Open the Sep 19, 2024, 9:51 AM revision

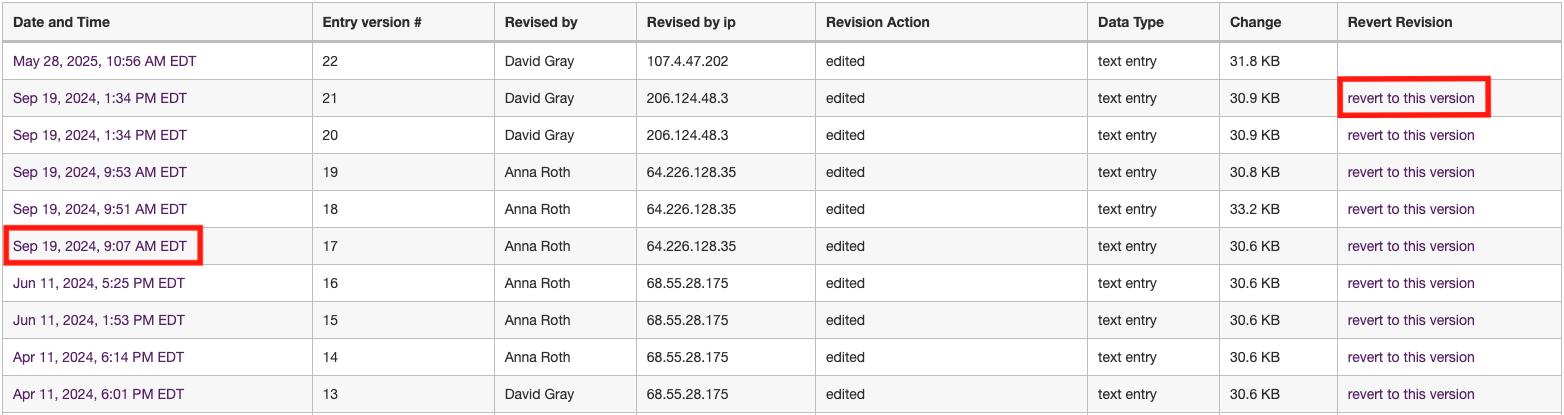[100, 209]
